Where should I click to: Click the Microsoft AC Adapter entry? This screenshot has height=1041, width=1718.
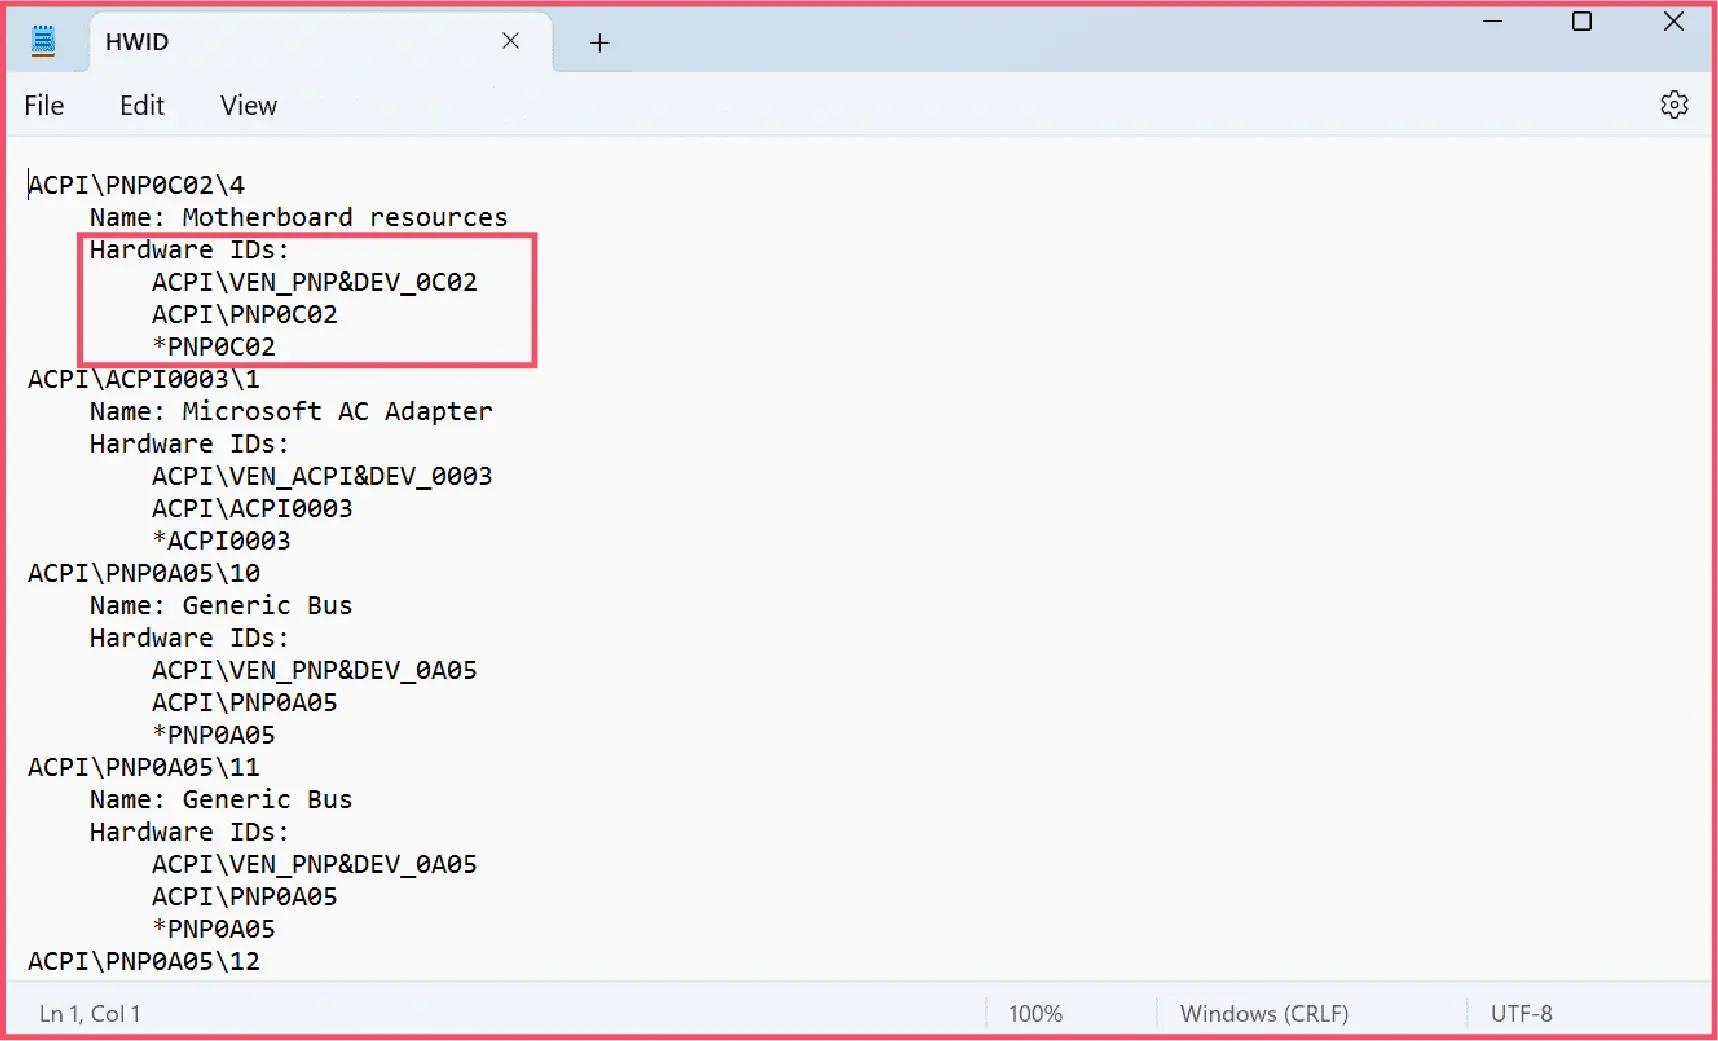[x=336, y=411]
